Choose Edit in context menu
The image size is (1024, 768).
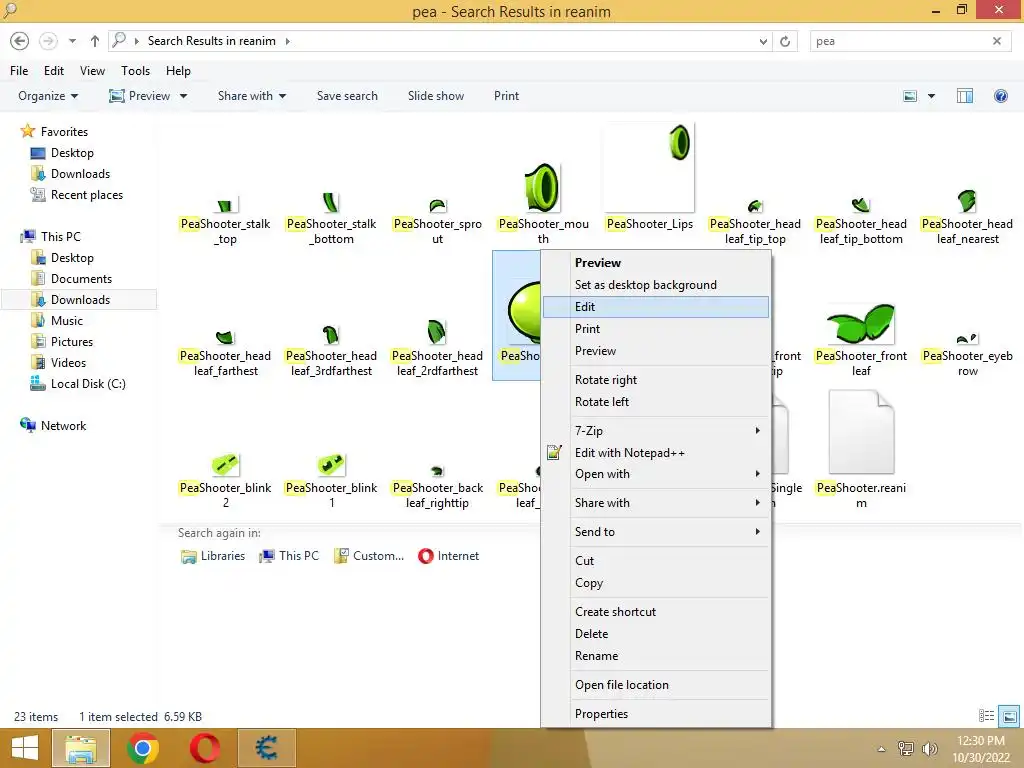coord(656,307)
